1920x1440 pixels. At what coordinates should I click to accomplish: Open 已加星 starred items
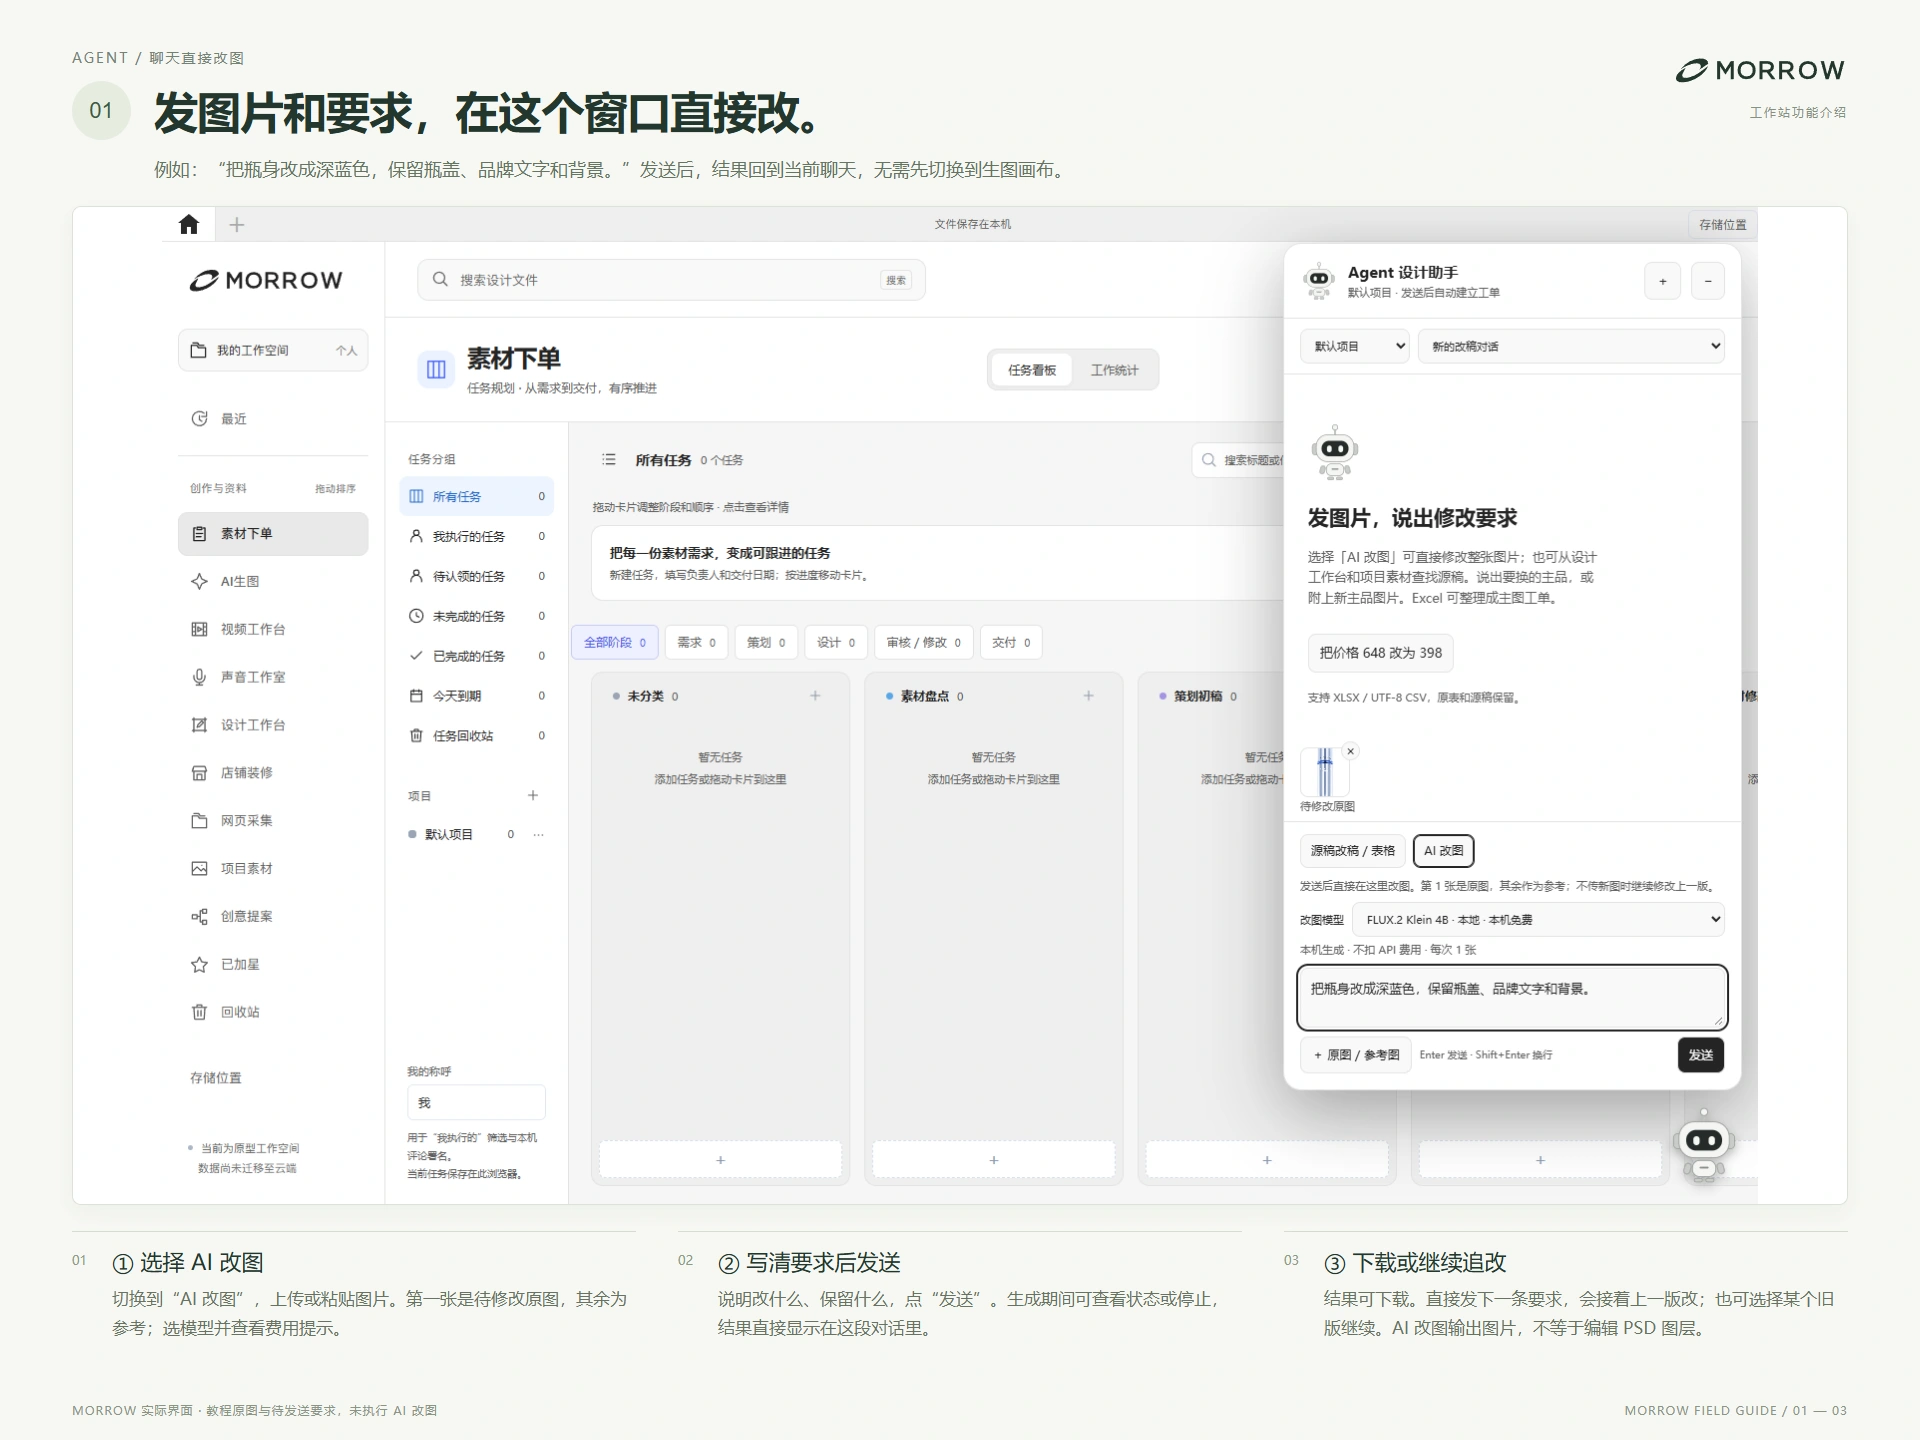[273, 965]
